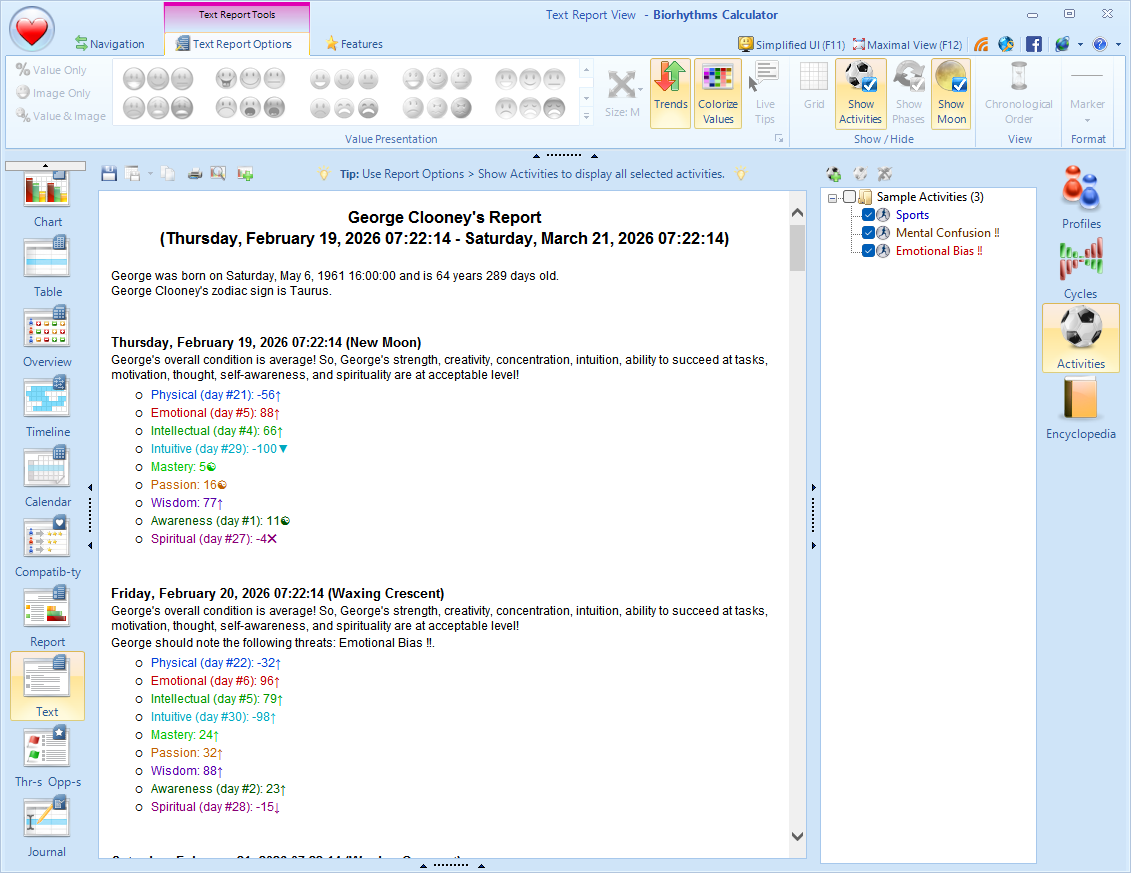Click the add new activity soccer-ball icon

pyautogui.click(x=834, y=173)
